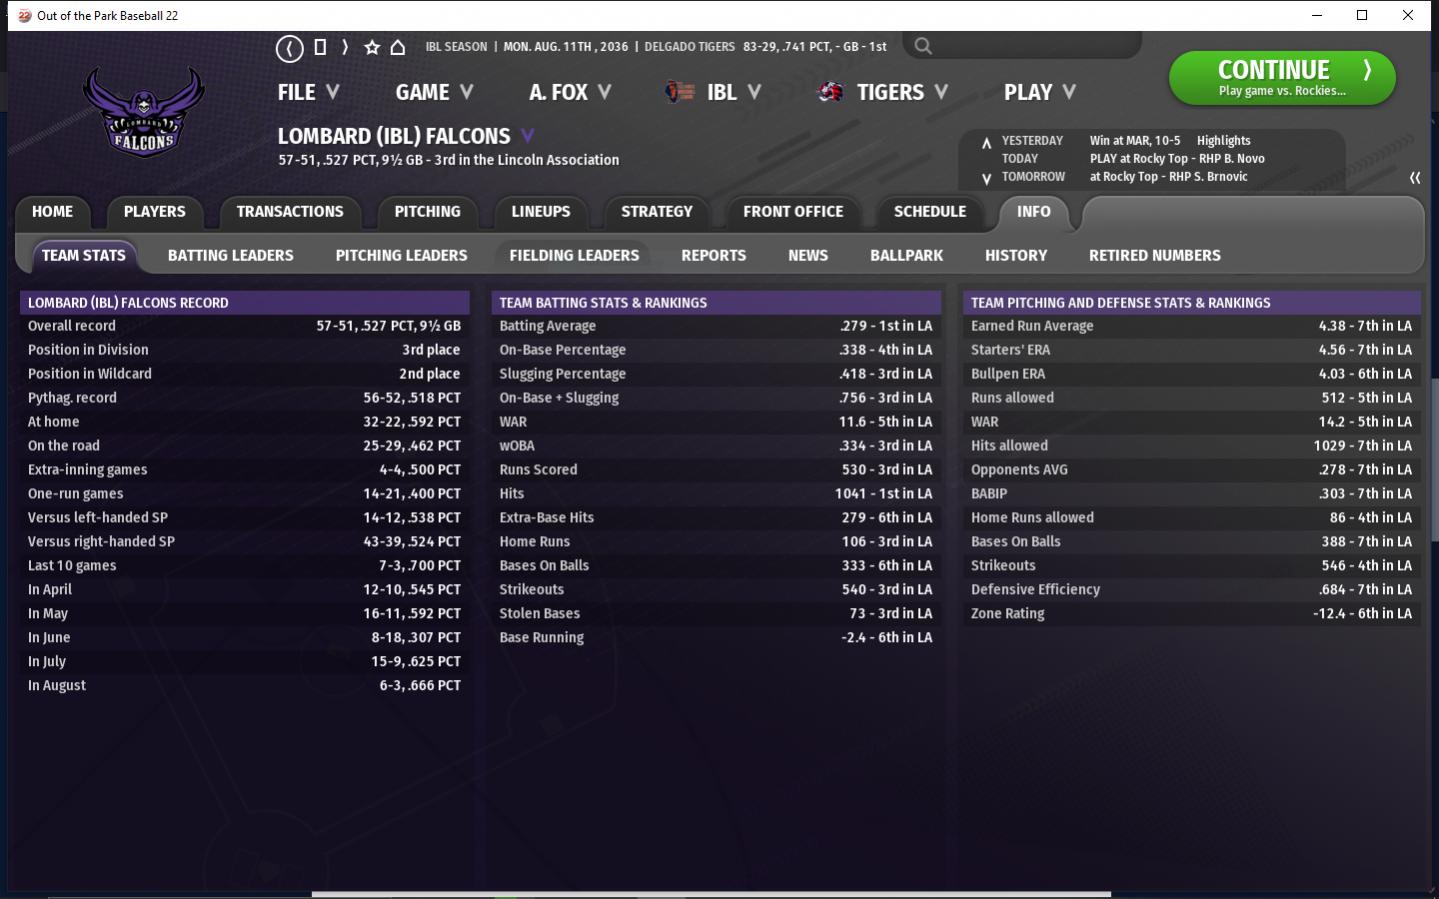Expand the Lombard Falcons team selector arrow
Viewport: 1439px width, 899px height.
click(528, 136)
